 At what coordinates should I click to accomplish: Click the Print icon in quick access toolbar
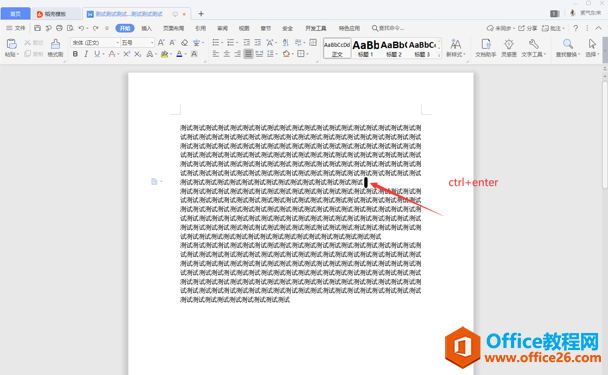coord(59,28)
